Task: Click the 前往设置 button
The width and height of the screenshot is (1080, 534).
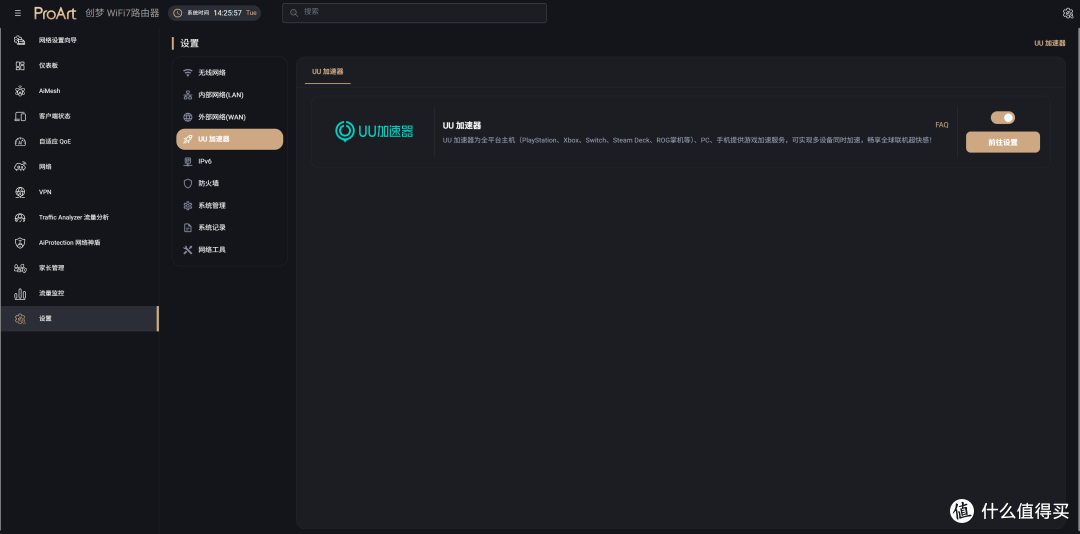Action: tap(1003, 142)
